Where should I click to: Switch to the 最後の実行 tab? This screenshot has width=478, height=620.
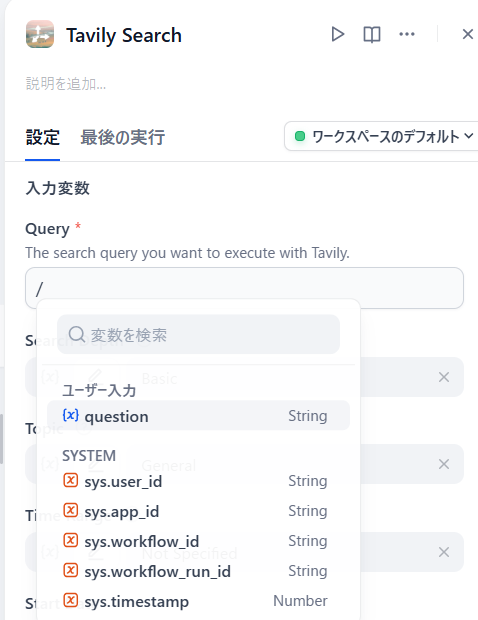(x=123, y=138)
